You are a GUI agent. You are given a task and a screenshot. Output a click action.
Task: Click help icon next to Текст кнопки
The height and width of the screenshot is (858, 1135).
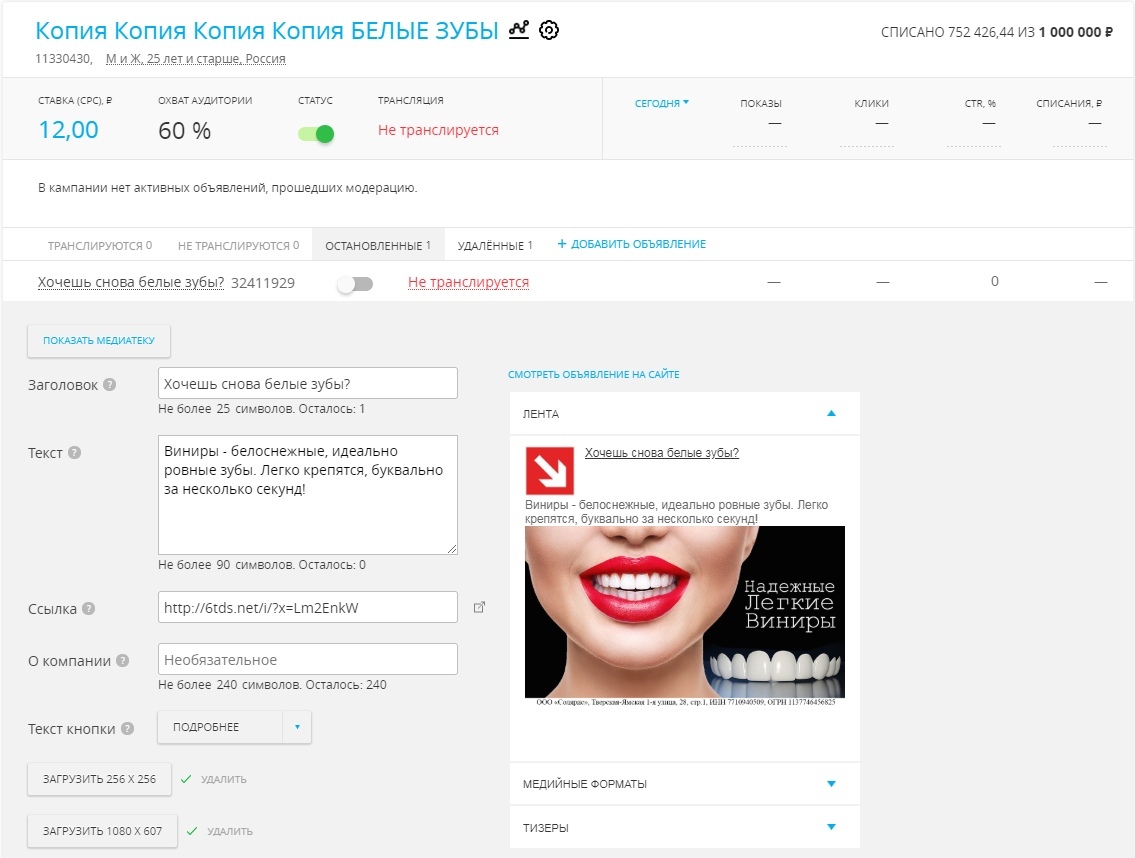(x=127, y=728)
